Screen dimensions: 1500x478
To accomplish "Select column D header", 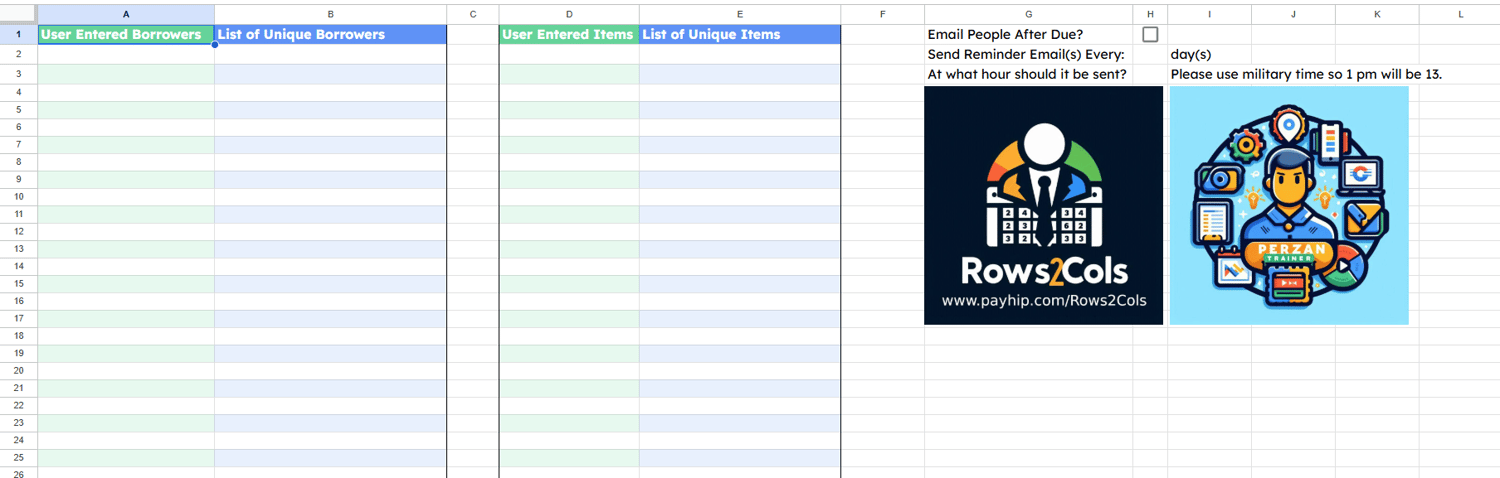I will [x=569, y=13].
